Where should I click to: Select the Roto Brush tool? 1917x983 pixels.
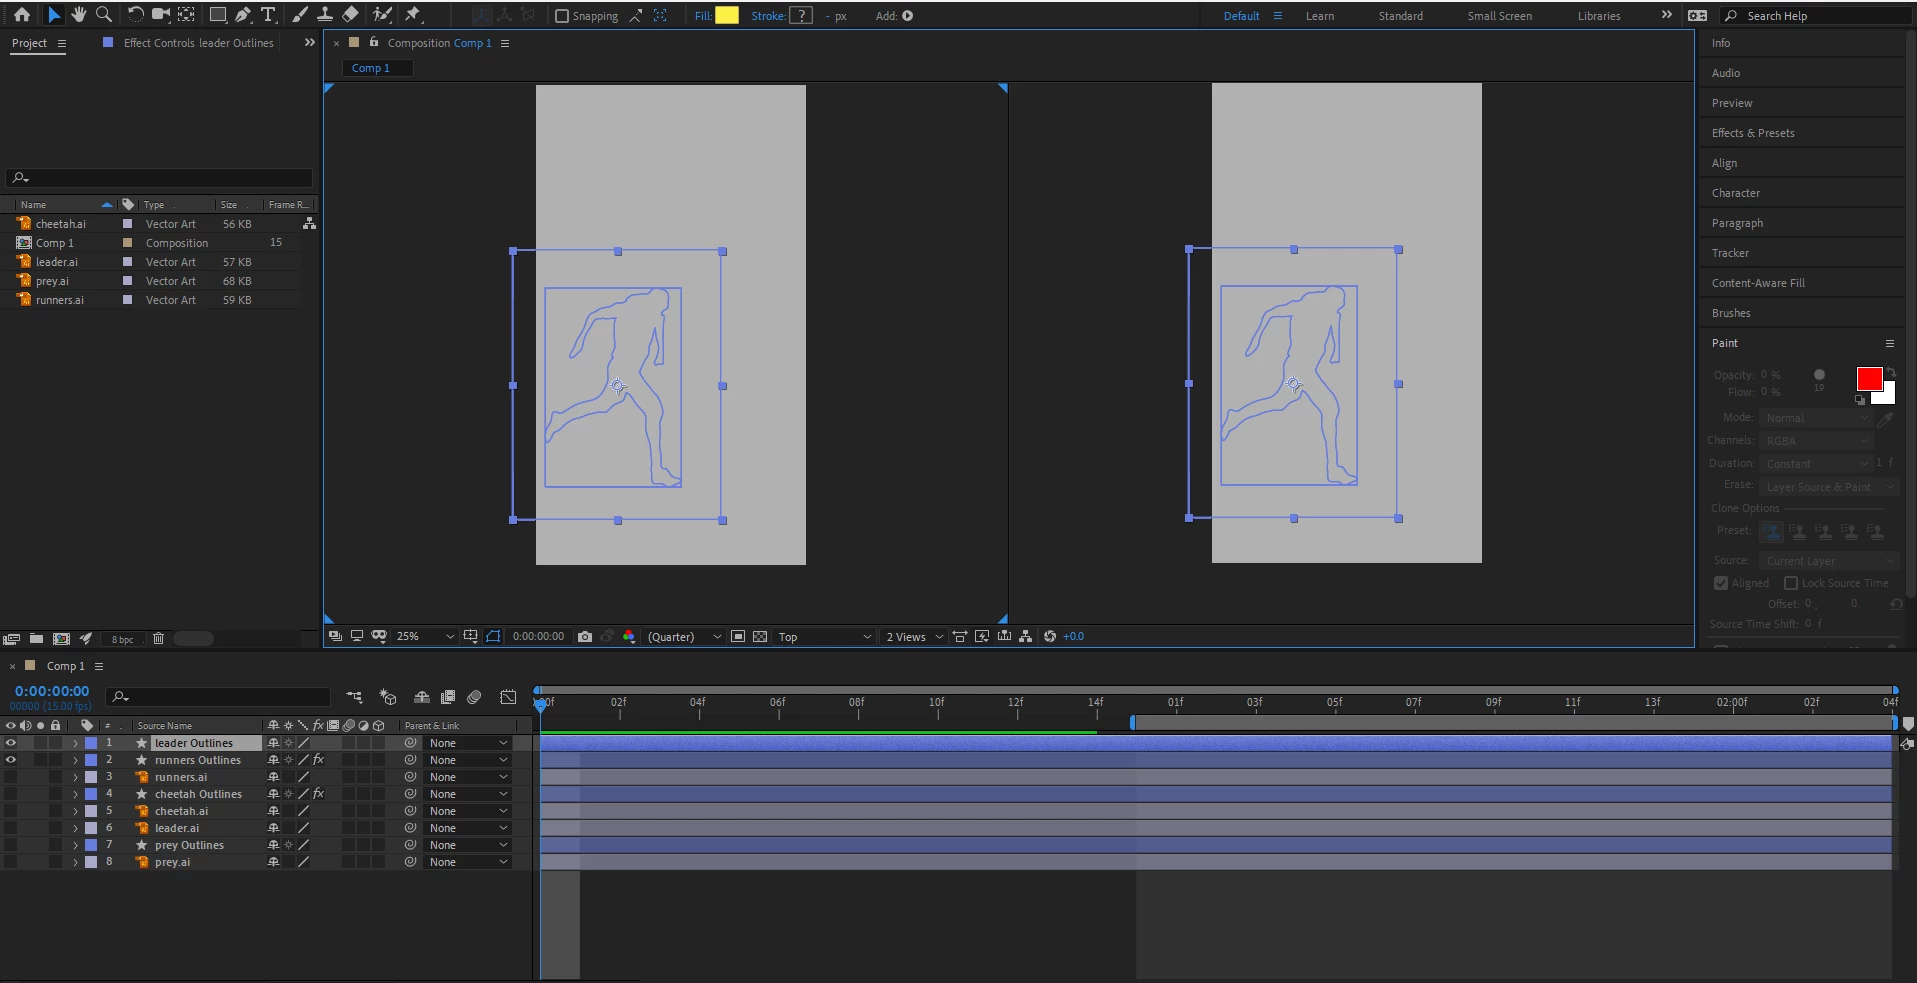click(x=382, y=15)
